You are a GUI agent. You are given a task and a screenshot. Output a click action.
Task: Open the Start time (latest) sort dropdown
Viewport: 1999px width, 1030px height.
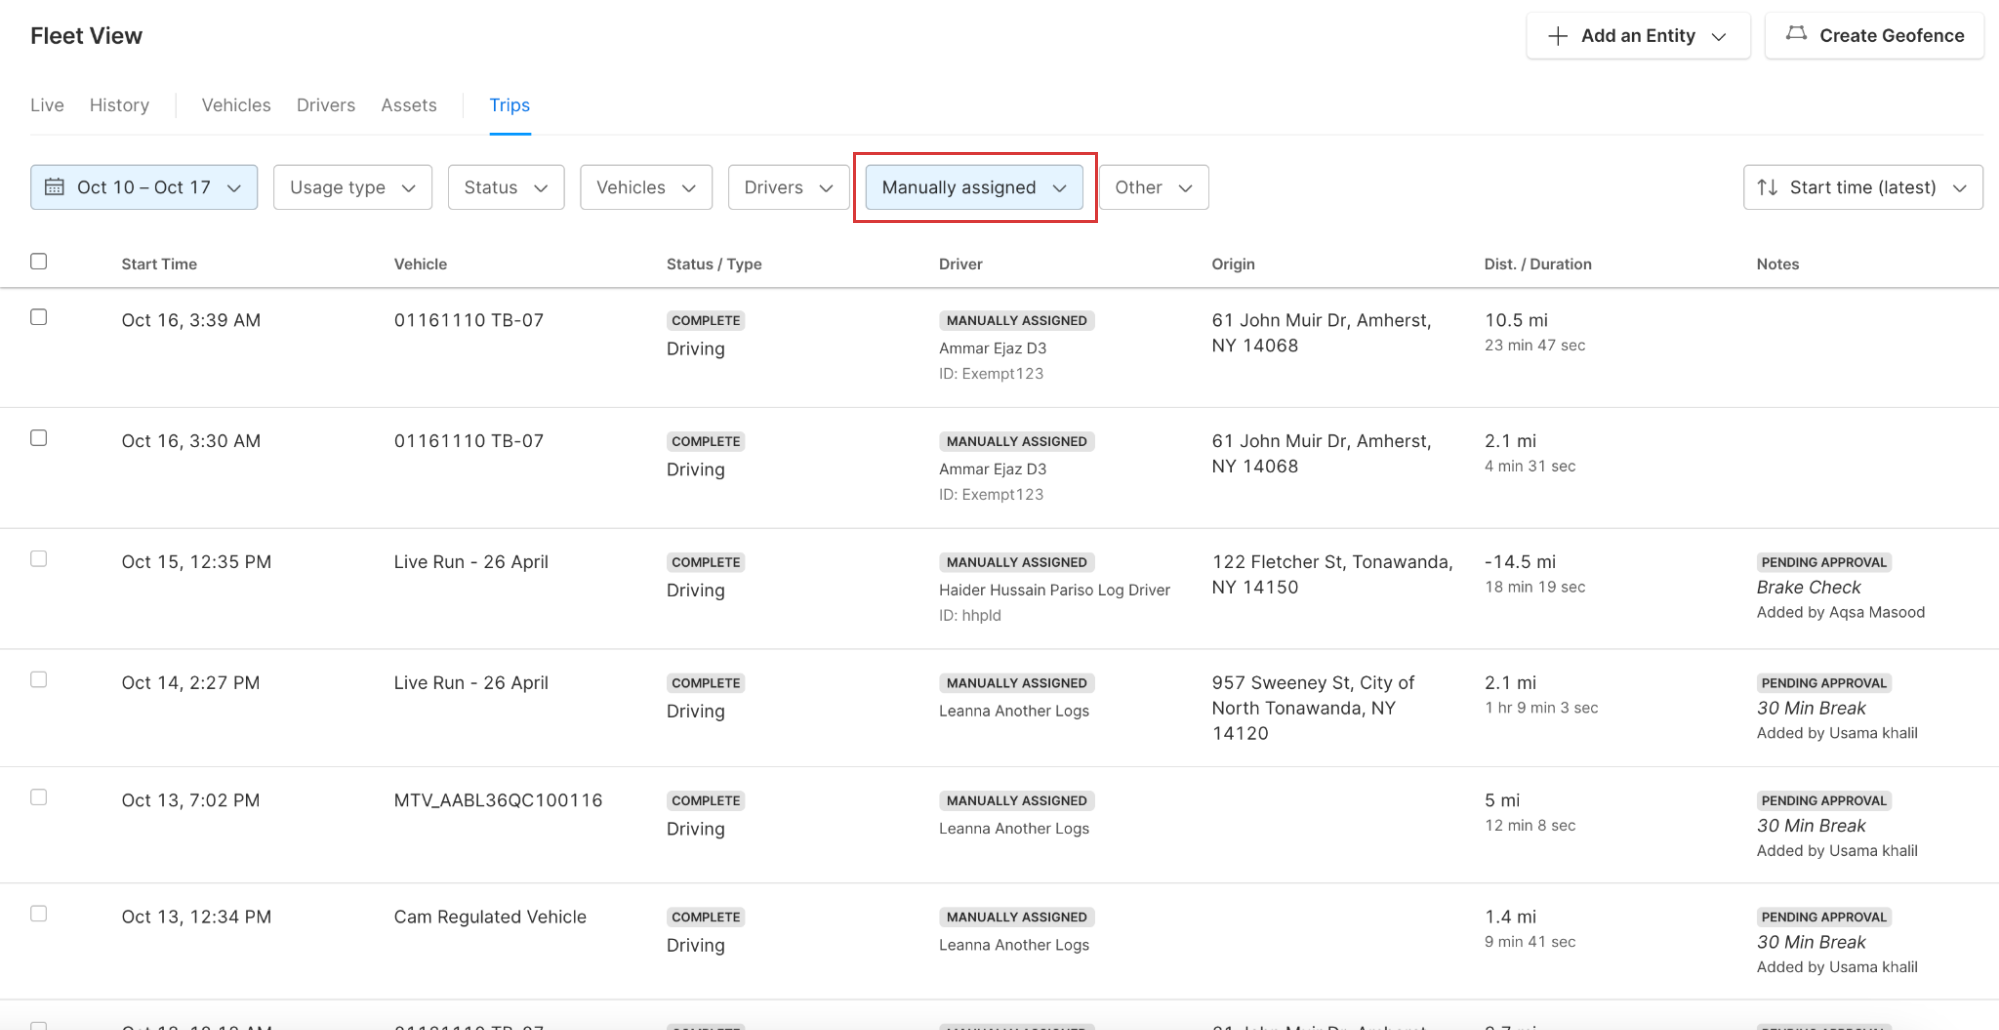pos(1863,187)
